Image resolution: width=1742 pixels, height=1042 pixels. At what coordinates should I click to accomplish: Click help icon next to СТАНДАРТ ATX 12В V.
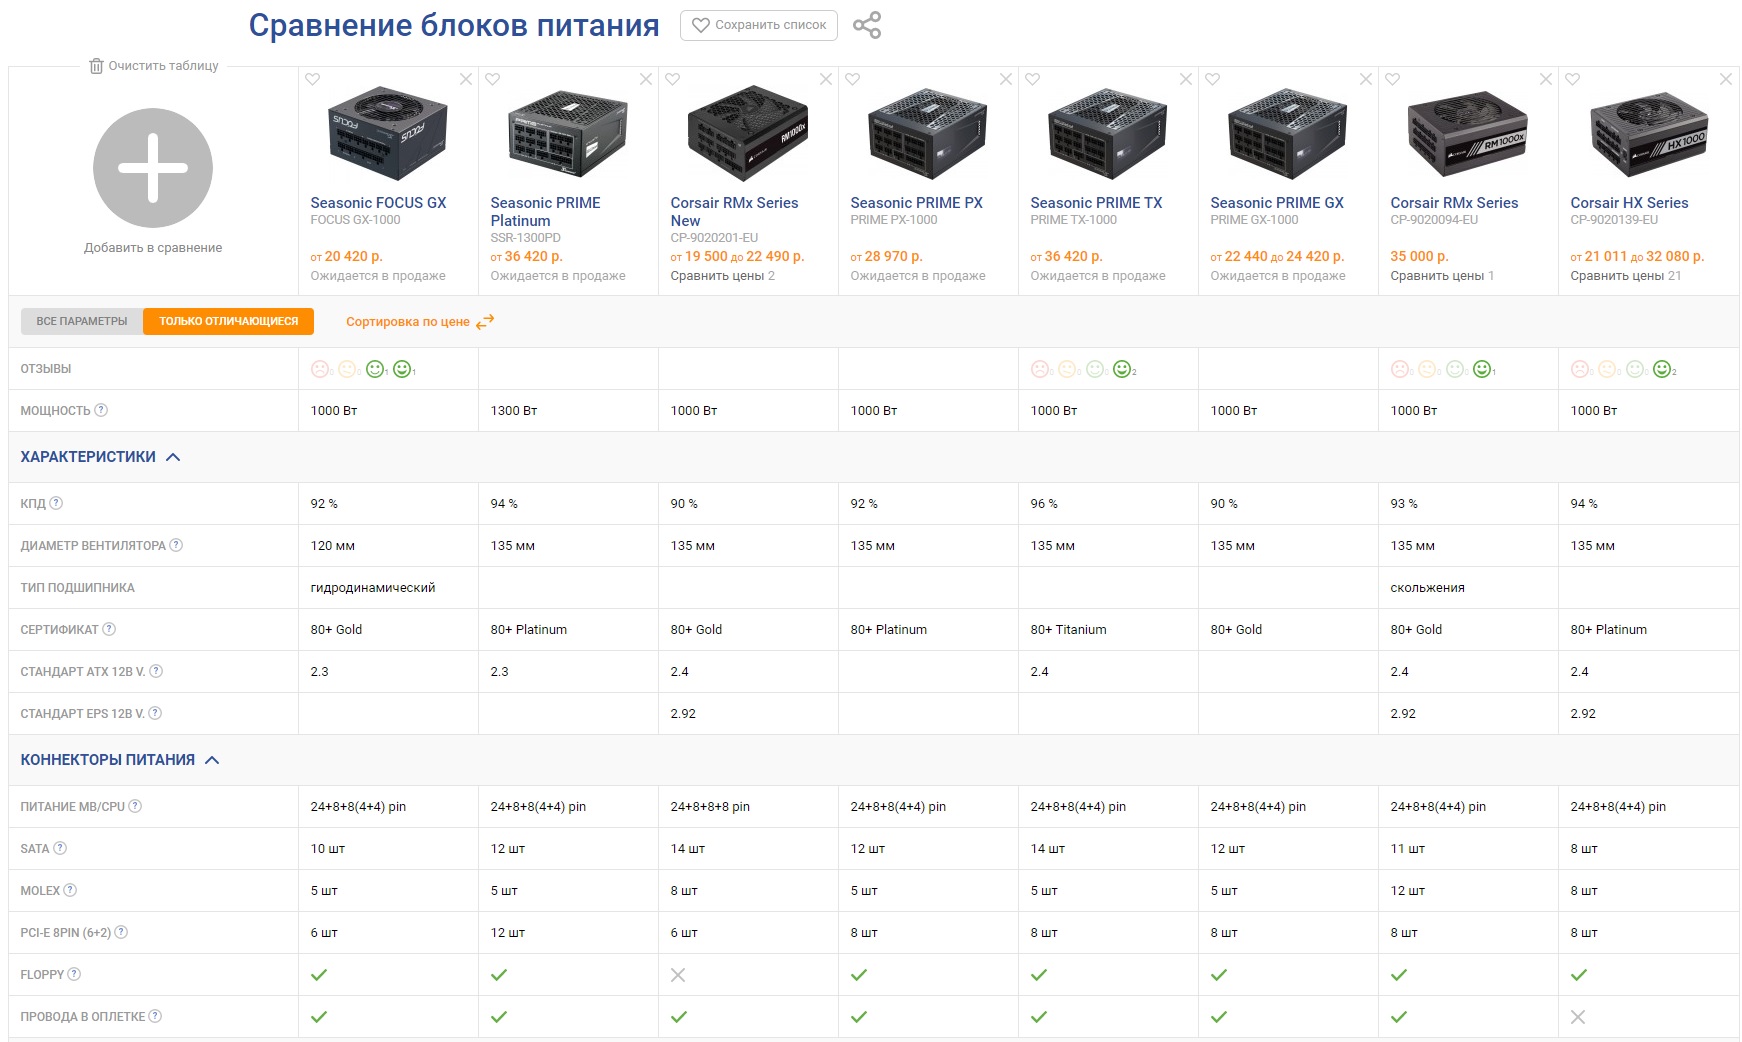tap(156, 671)
